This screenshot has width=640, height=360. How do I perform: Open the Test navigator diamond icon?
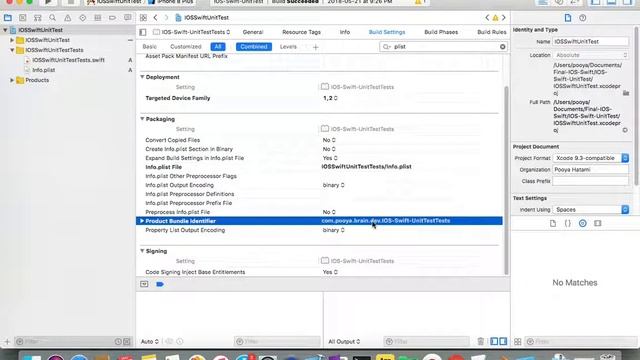pos(83,18)
